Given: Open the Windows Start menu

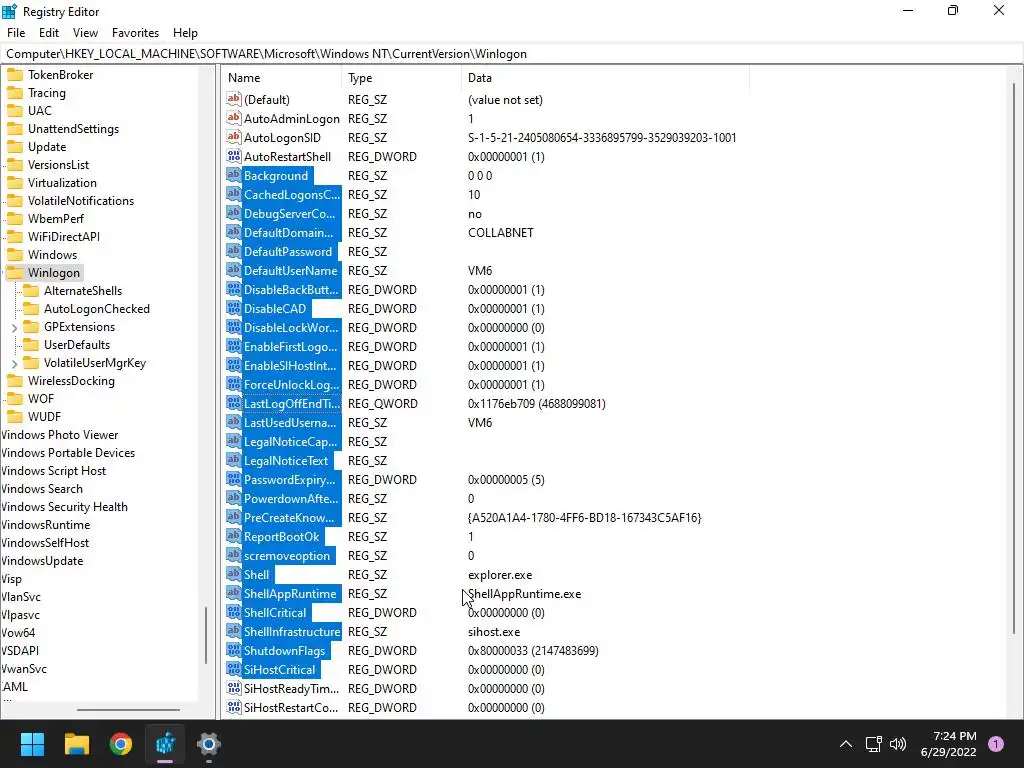Looking at the screenshot, I should tap(32, 744).
